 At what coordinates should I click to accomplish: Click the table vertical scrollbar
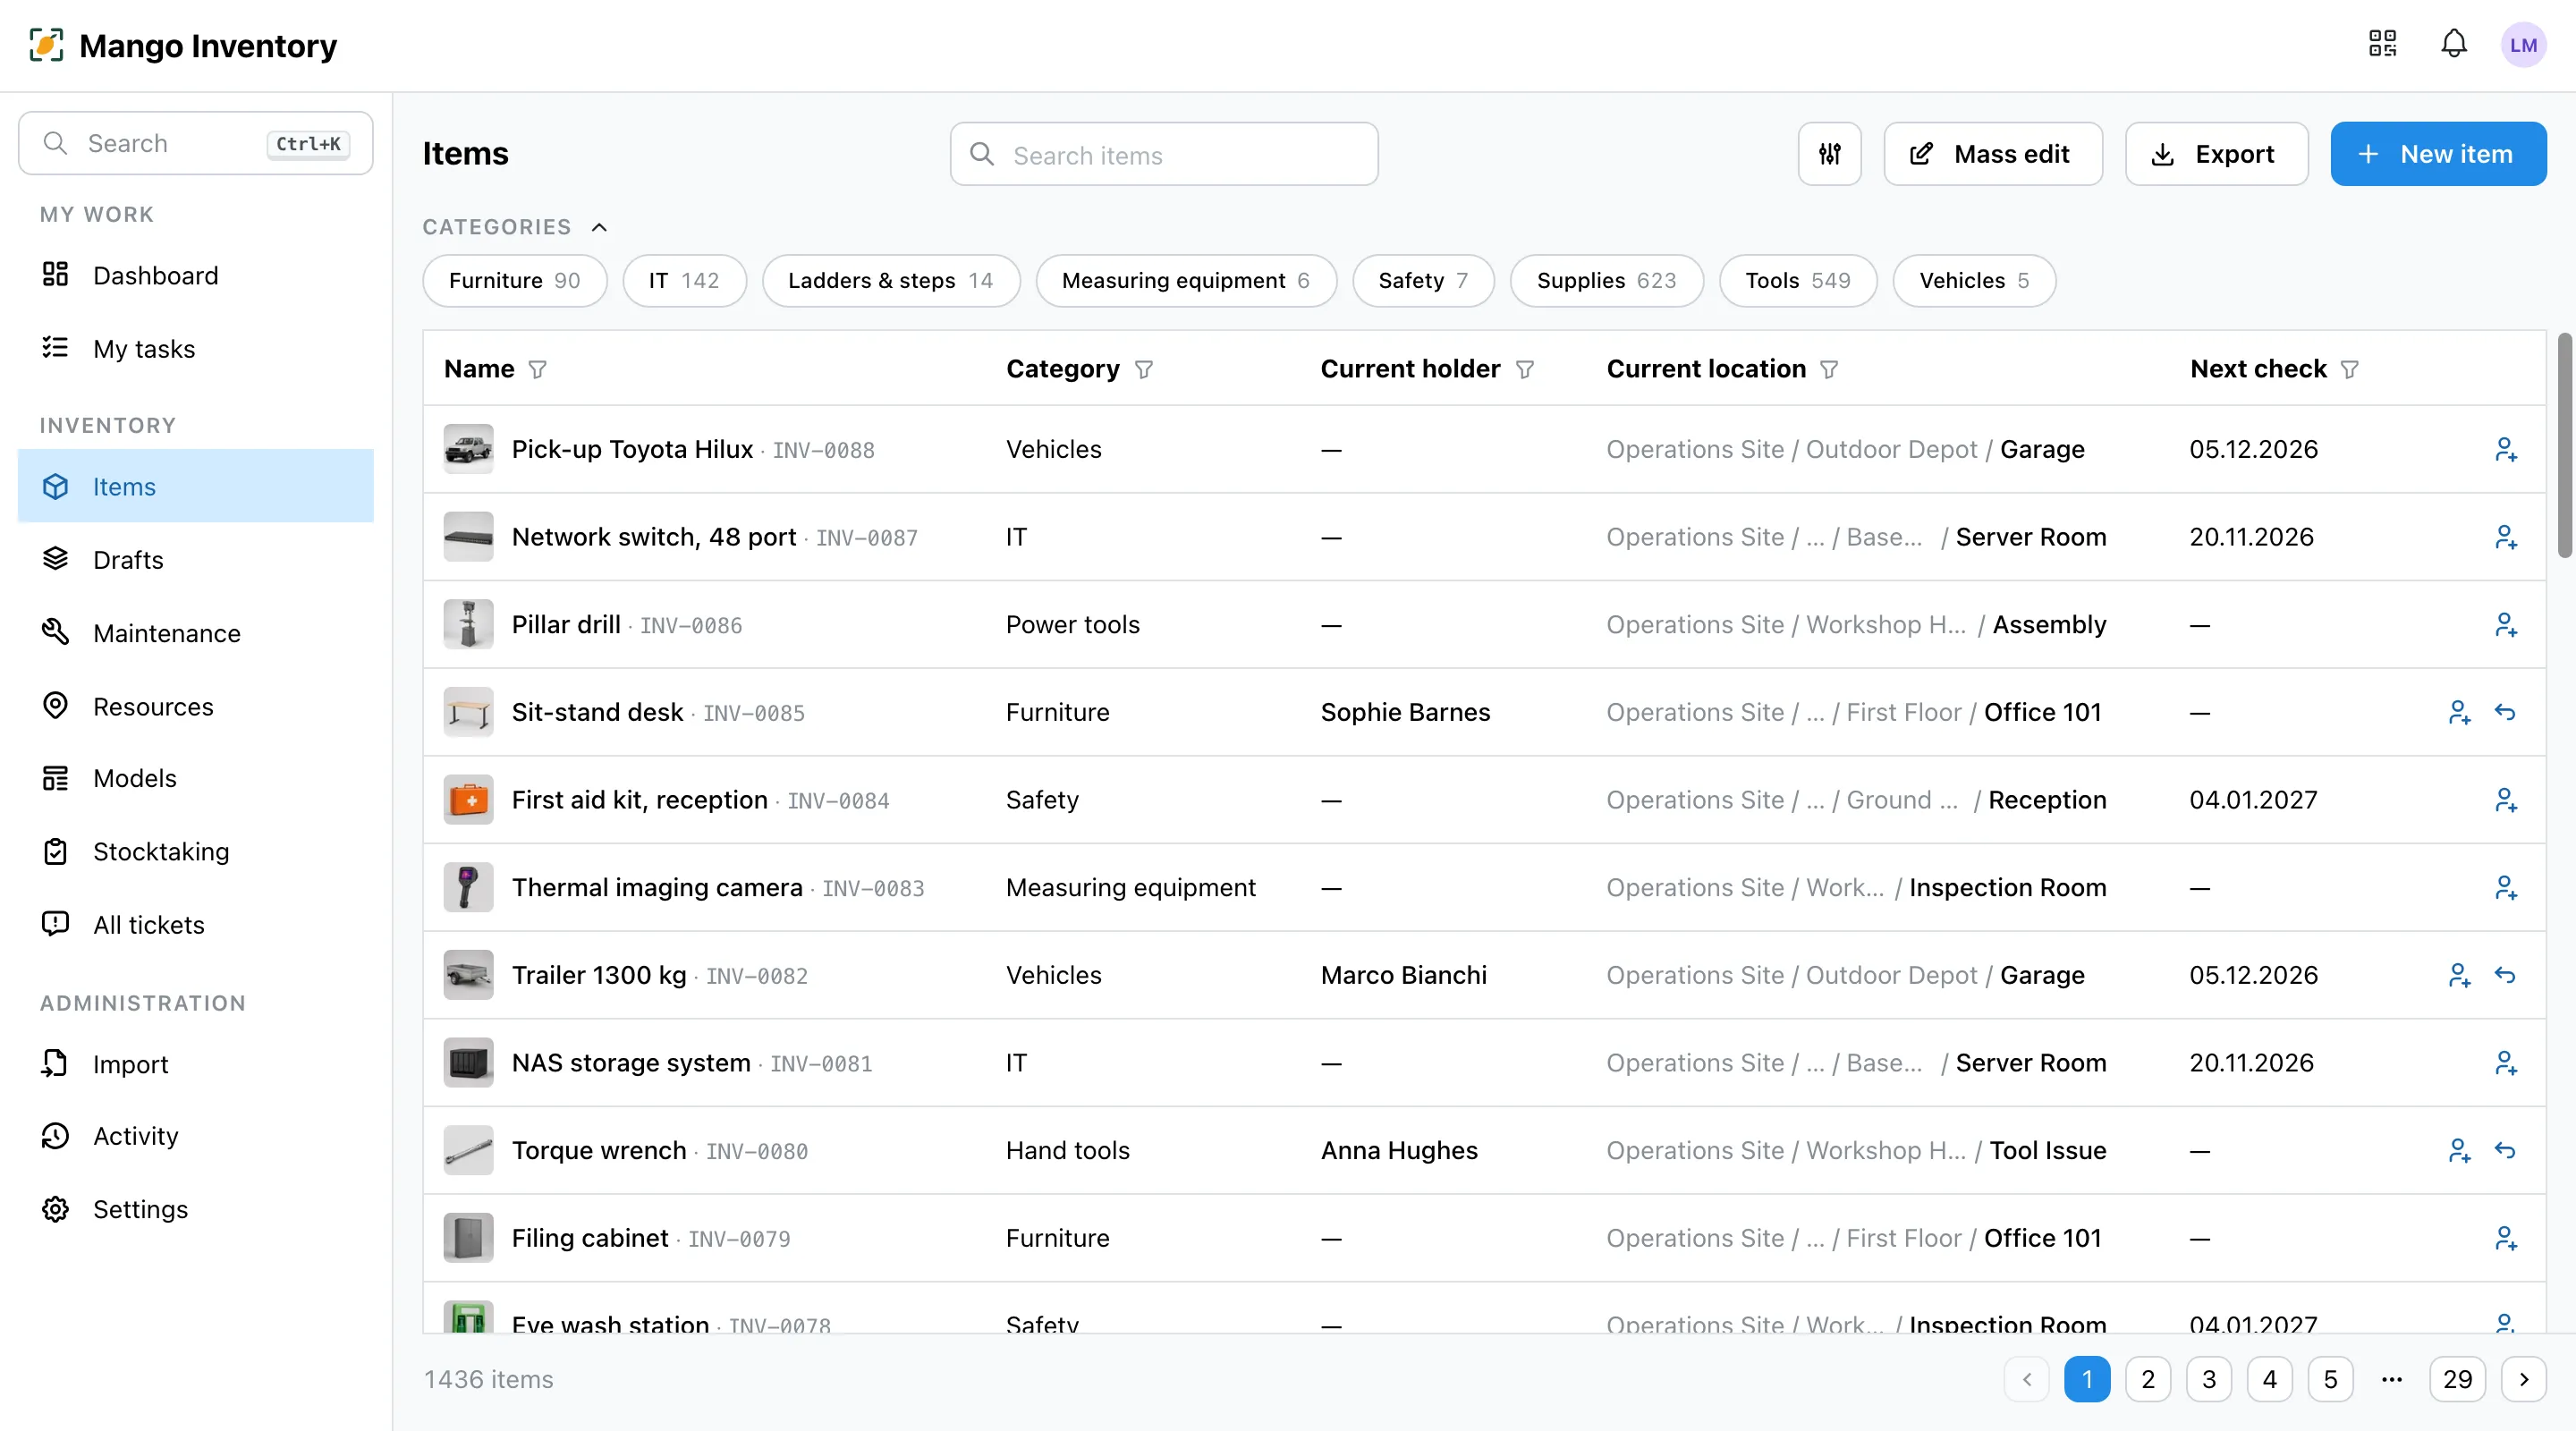[x=2565, y=446]
